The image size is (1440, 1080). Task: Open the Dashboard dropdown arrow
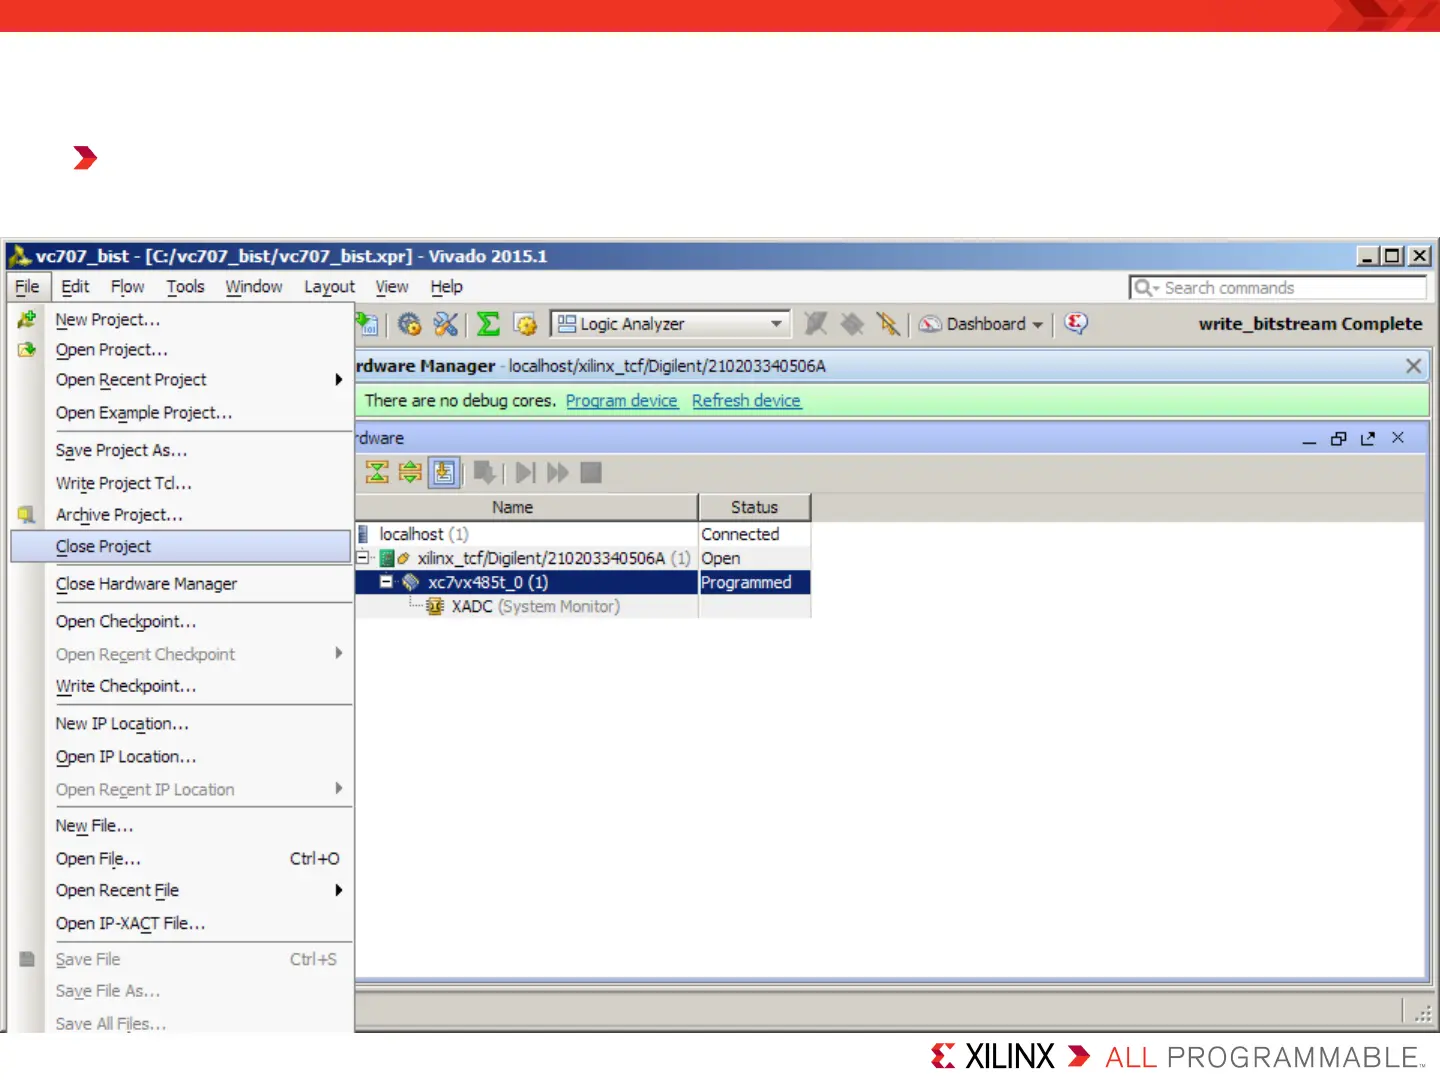point(1038,325)
